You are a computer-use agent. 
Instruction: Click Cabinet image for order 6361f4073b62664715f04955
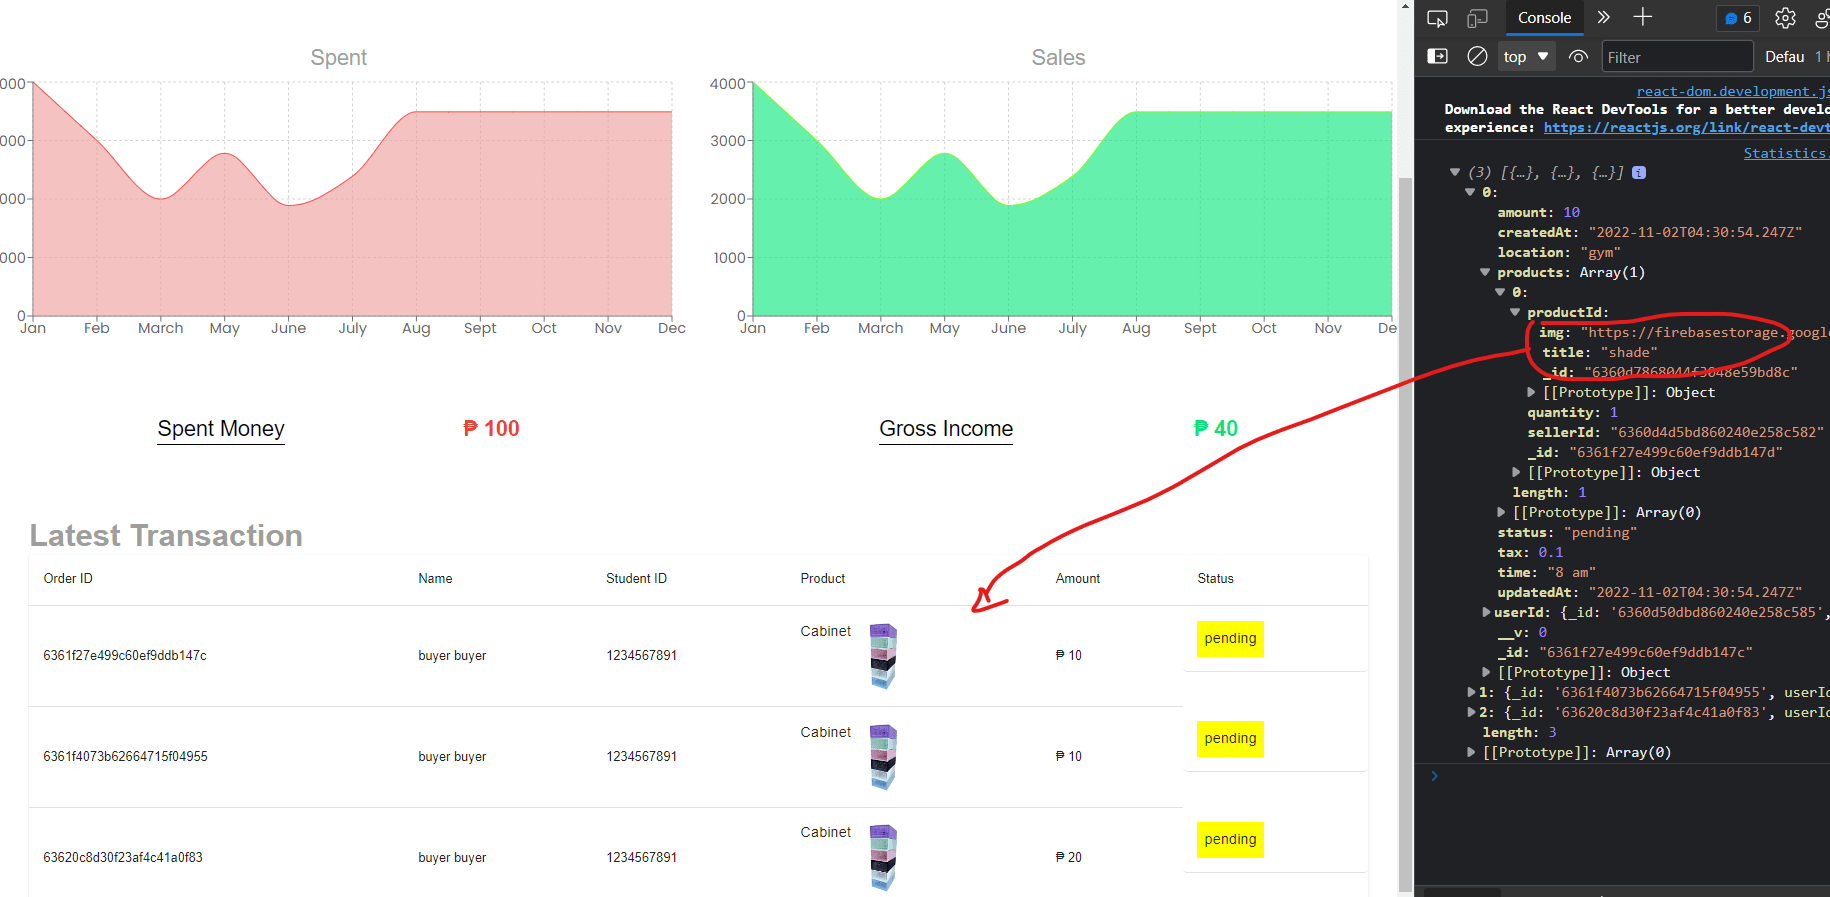(883, 757)
